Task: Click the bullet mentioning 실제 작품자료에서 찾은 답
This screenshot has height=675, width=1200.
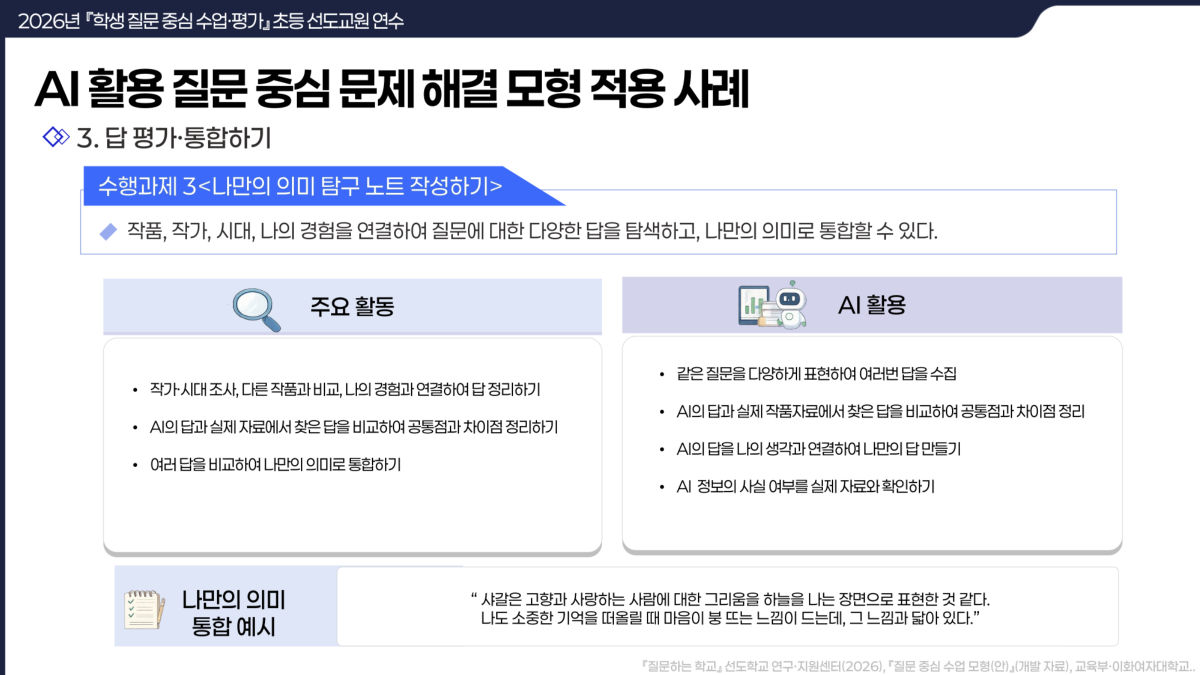Action: (880, 412)
